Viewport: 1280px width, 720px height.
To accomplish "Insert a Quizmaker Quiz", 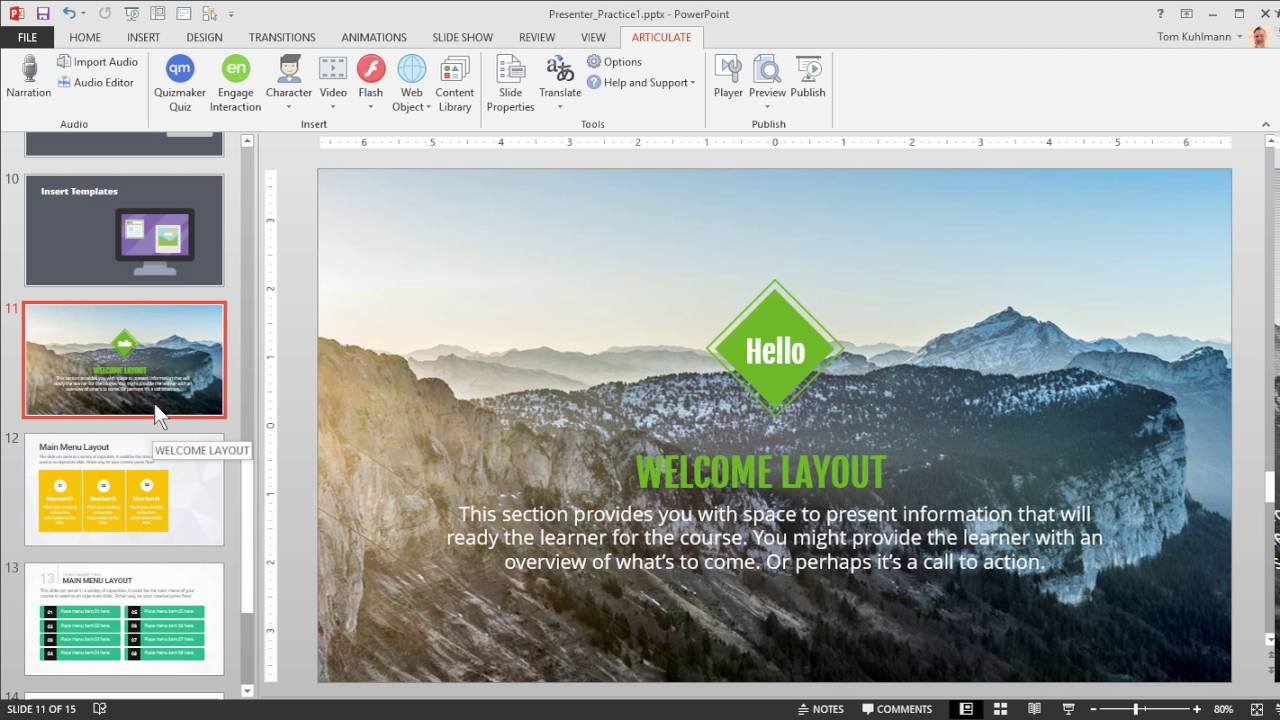I will click(x=180, y=83).
